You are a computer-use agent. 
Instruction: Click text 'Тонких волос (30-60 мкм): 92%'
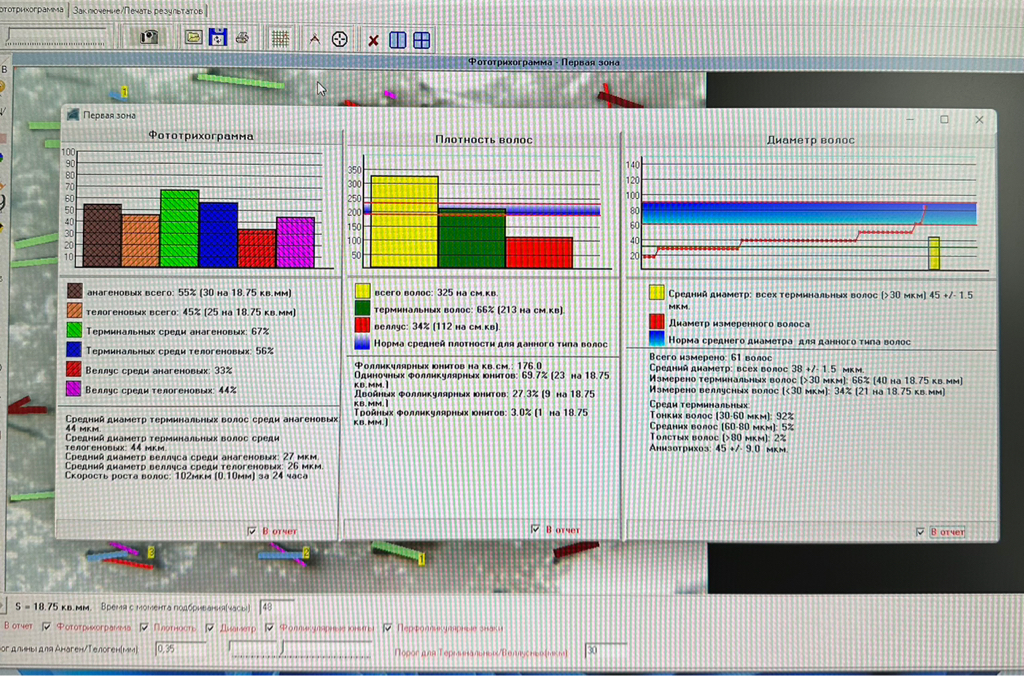(721, 416)
